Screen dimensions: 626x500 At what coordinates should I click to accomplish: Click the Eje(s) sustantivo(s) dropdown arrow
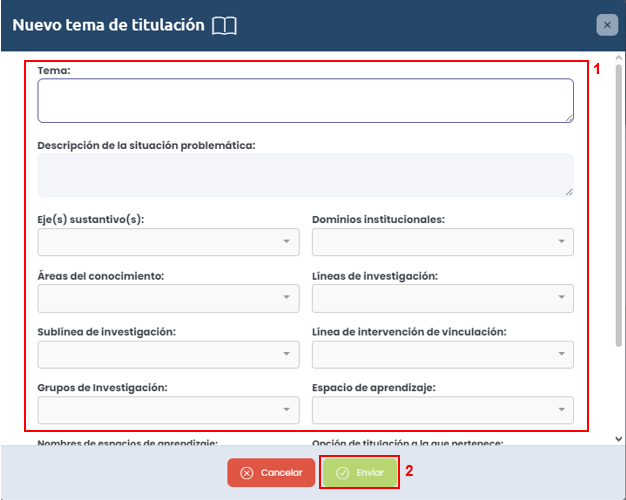pos(286,242)
